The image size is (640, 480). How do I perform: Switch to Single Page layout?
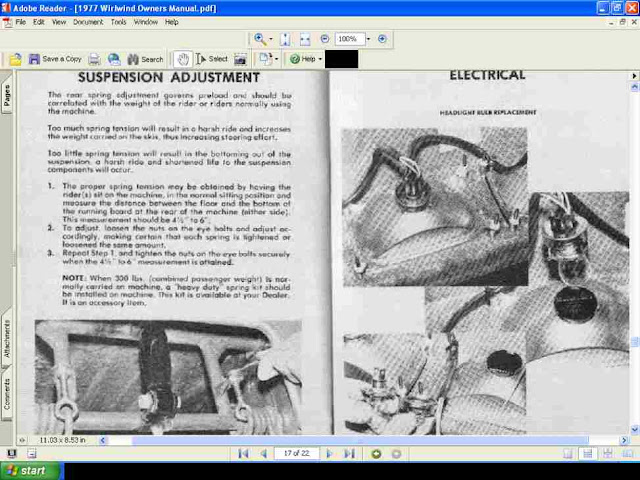568,453
